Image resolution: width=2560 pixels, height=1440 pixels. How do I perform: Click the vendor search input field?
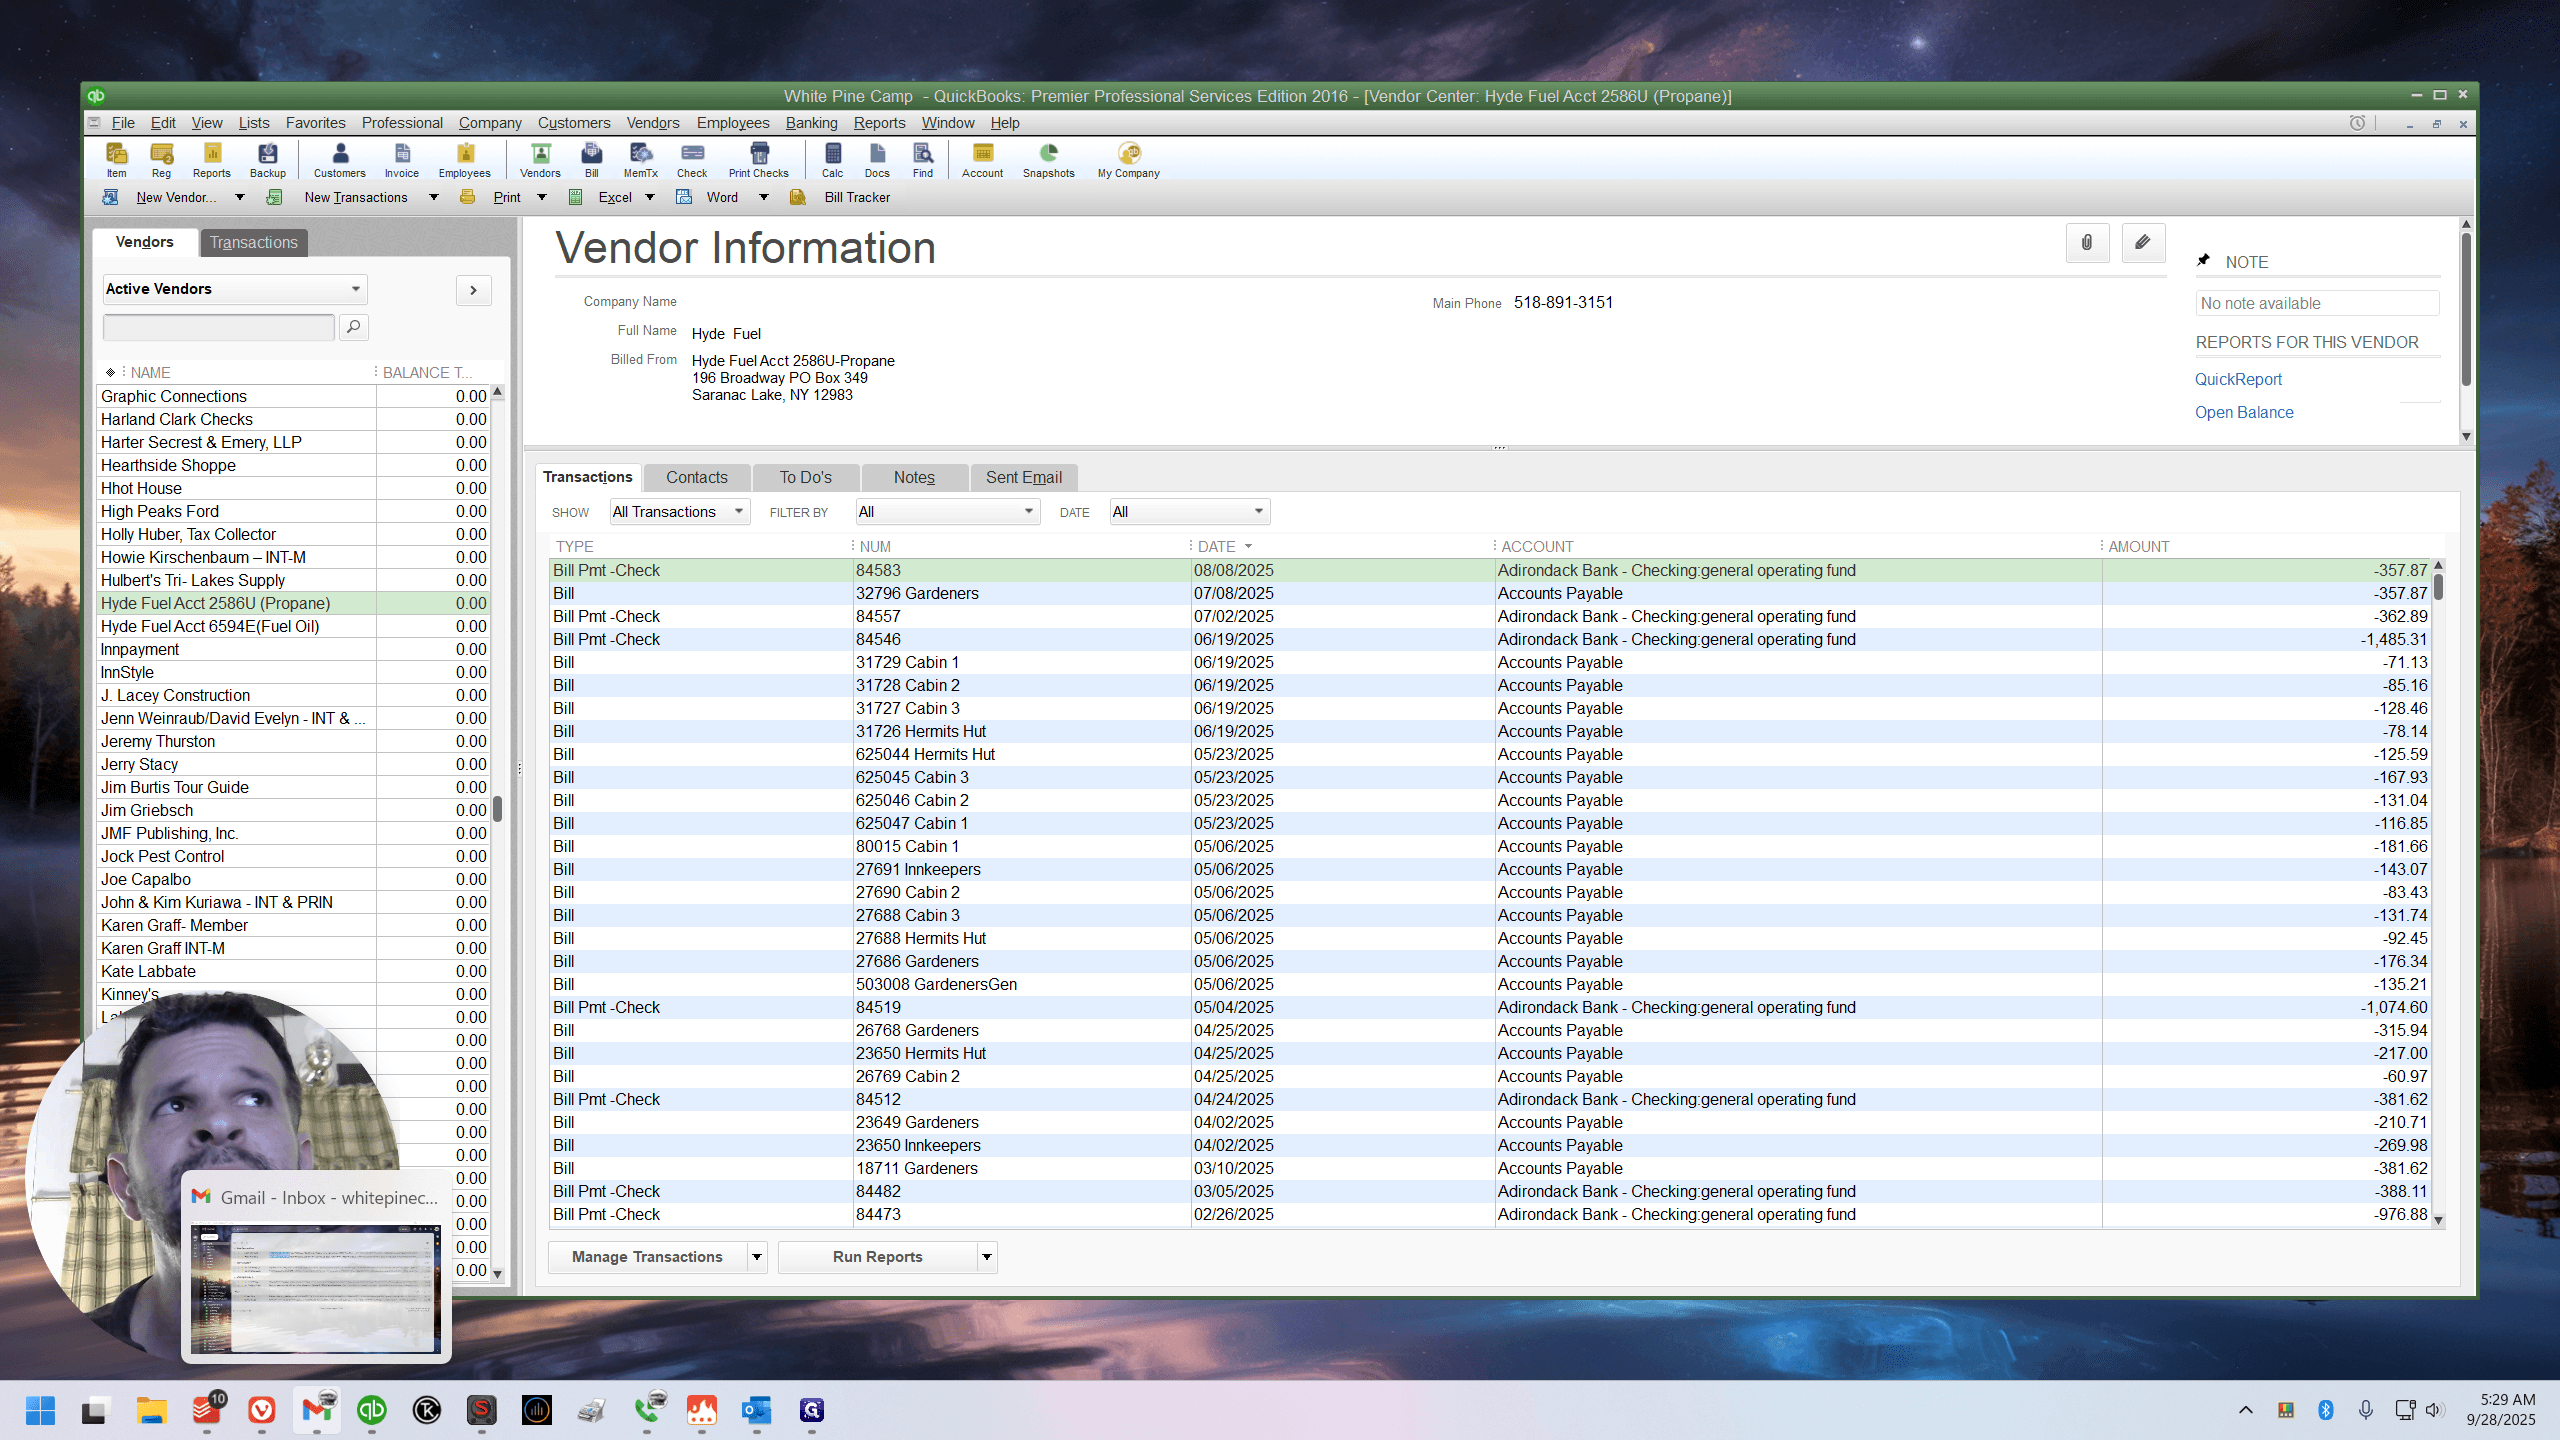pos(219,327)
